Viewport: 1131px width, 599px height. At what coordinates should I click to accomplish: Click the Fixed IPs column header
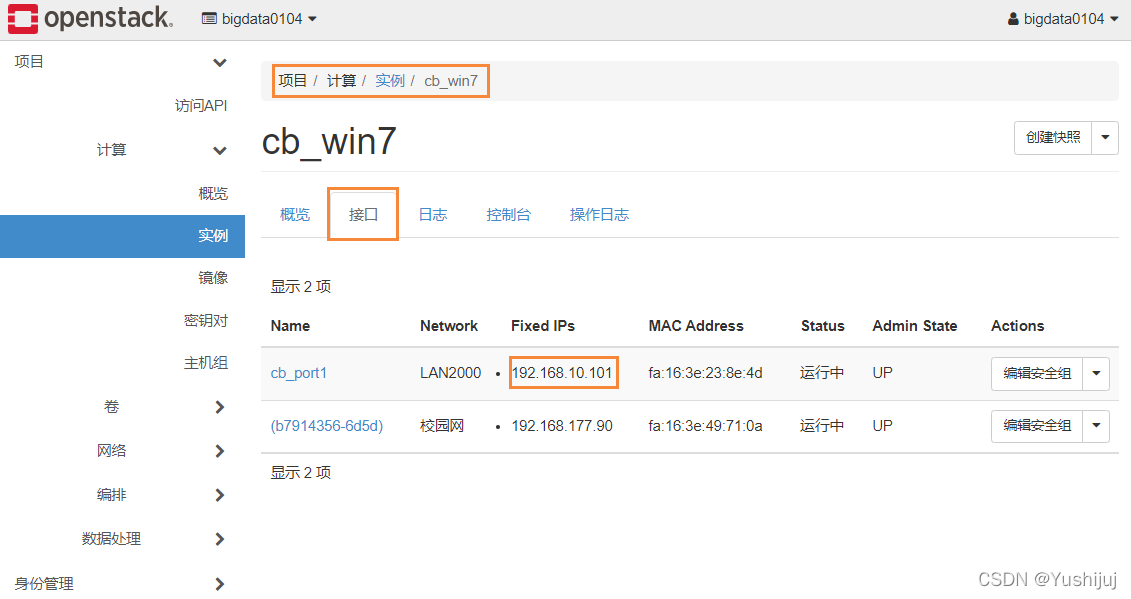coord(542,326)
